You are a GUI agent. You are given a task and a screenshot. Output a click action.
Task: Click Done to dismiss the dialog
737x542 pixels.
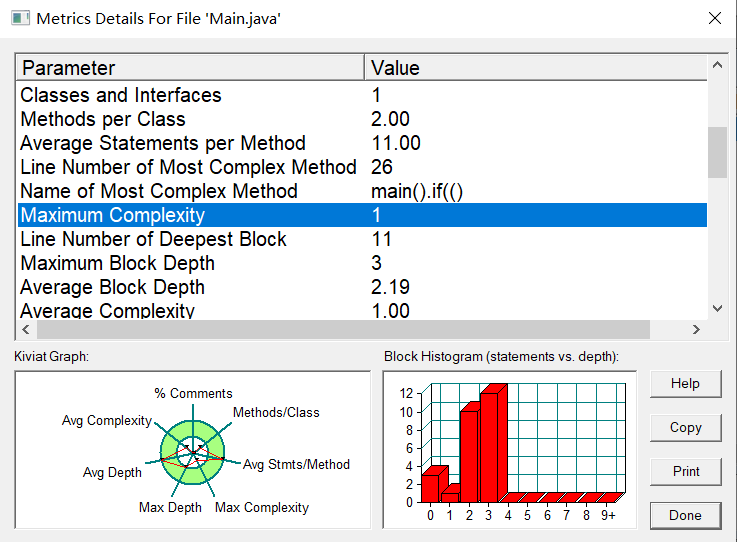pyautogui.click(x=685, y=515)
